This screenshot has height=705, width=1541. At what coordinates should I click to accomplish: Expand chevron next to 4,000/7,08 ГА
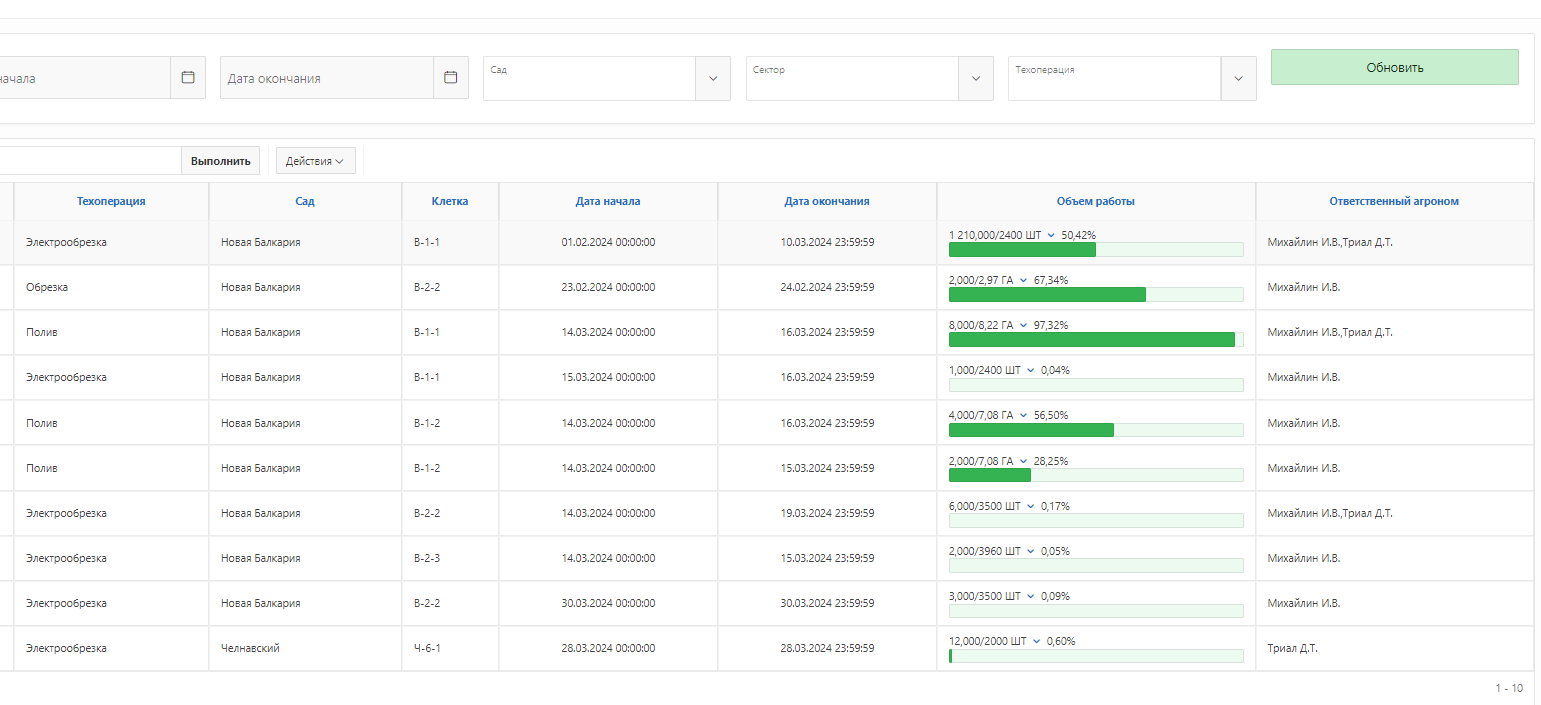[x=1023, y=415]
